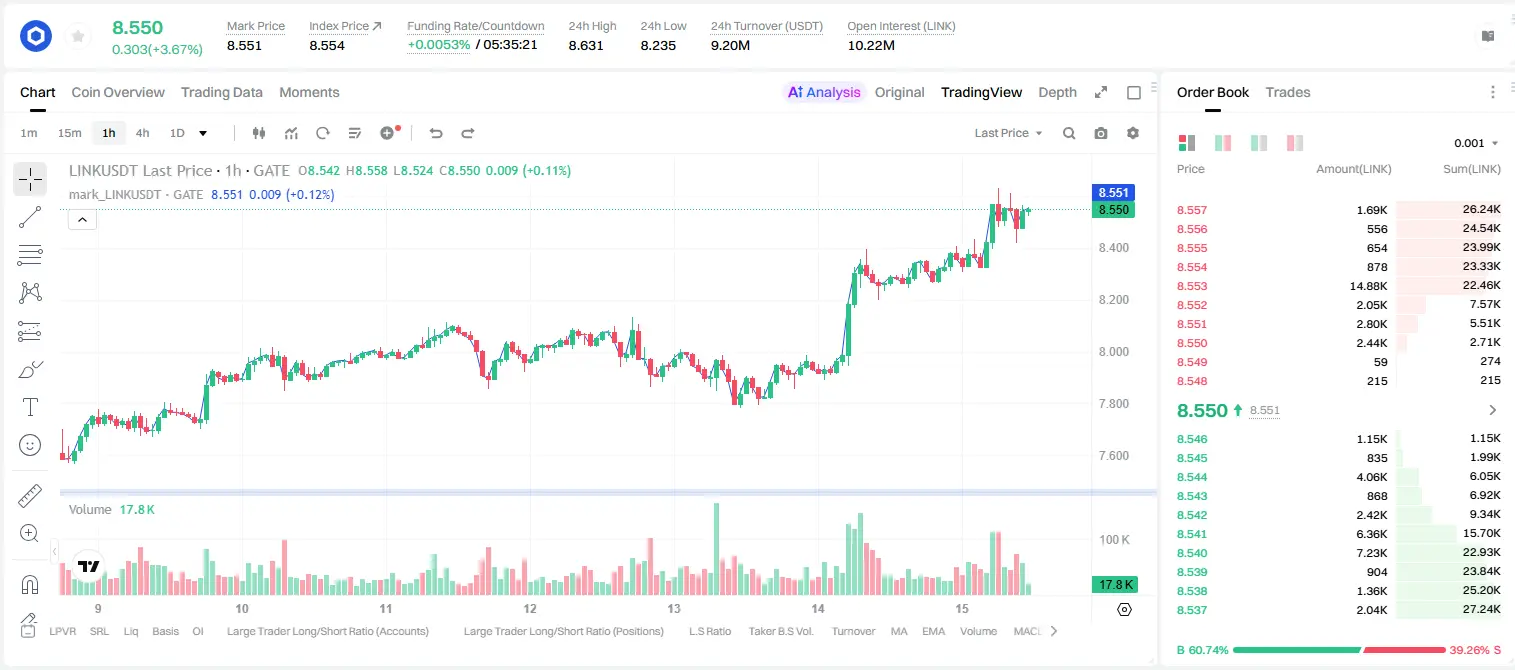The height and width of the screenshot is (670, 1515).
Task: Expand the order book 0.001 precision dropdown
Action: pyautogui.click(x=1476, y=143)
